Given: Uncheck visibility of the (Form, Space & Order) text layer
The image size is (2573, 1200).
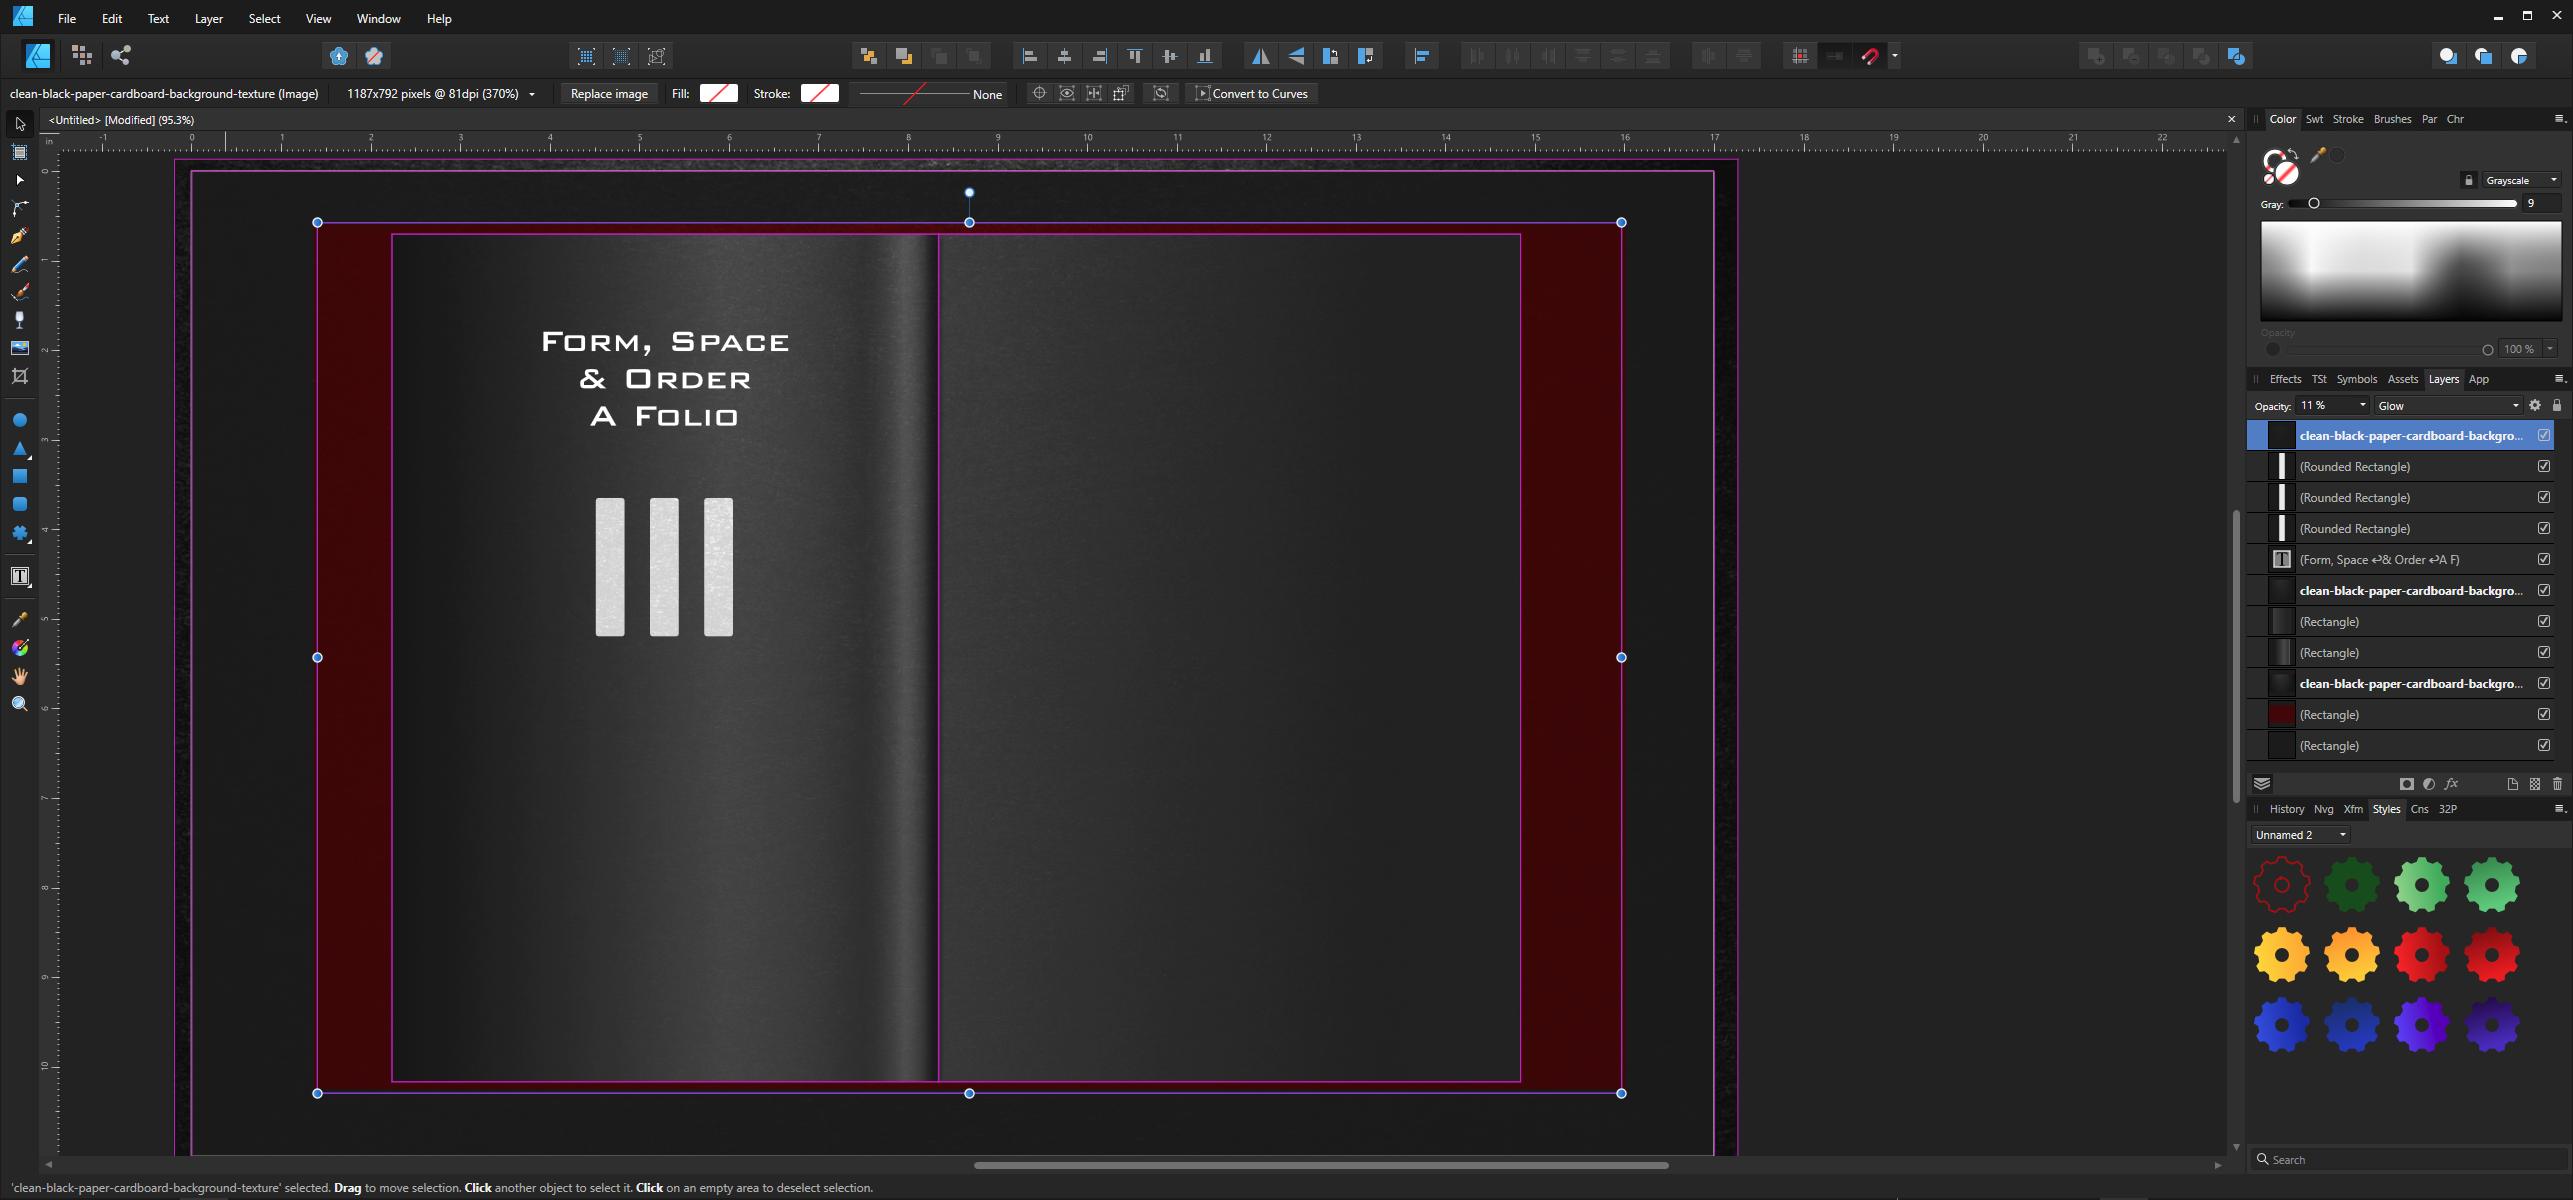Looking at the screenshot, I should (2544, 559).
